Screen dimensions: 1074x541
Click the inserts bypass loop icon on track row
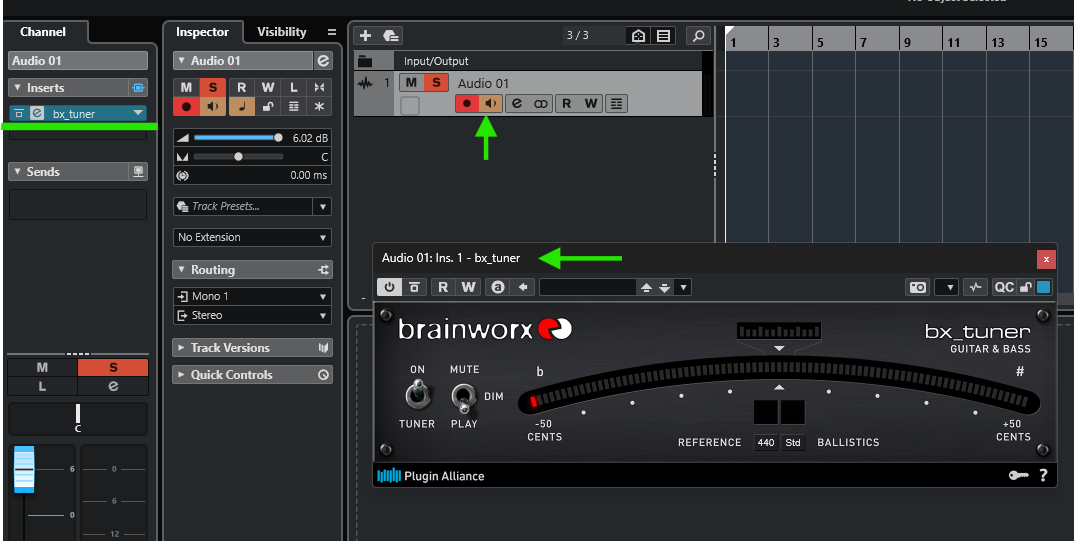pyautogui.click(x=541, y=103)
